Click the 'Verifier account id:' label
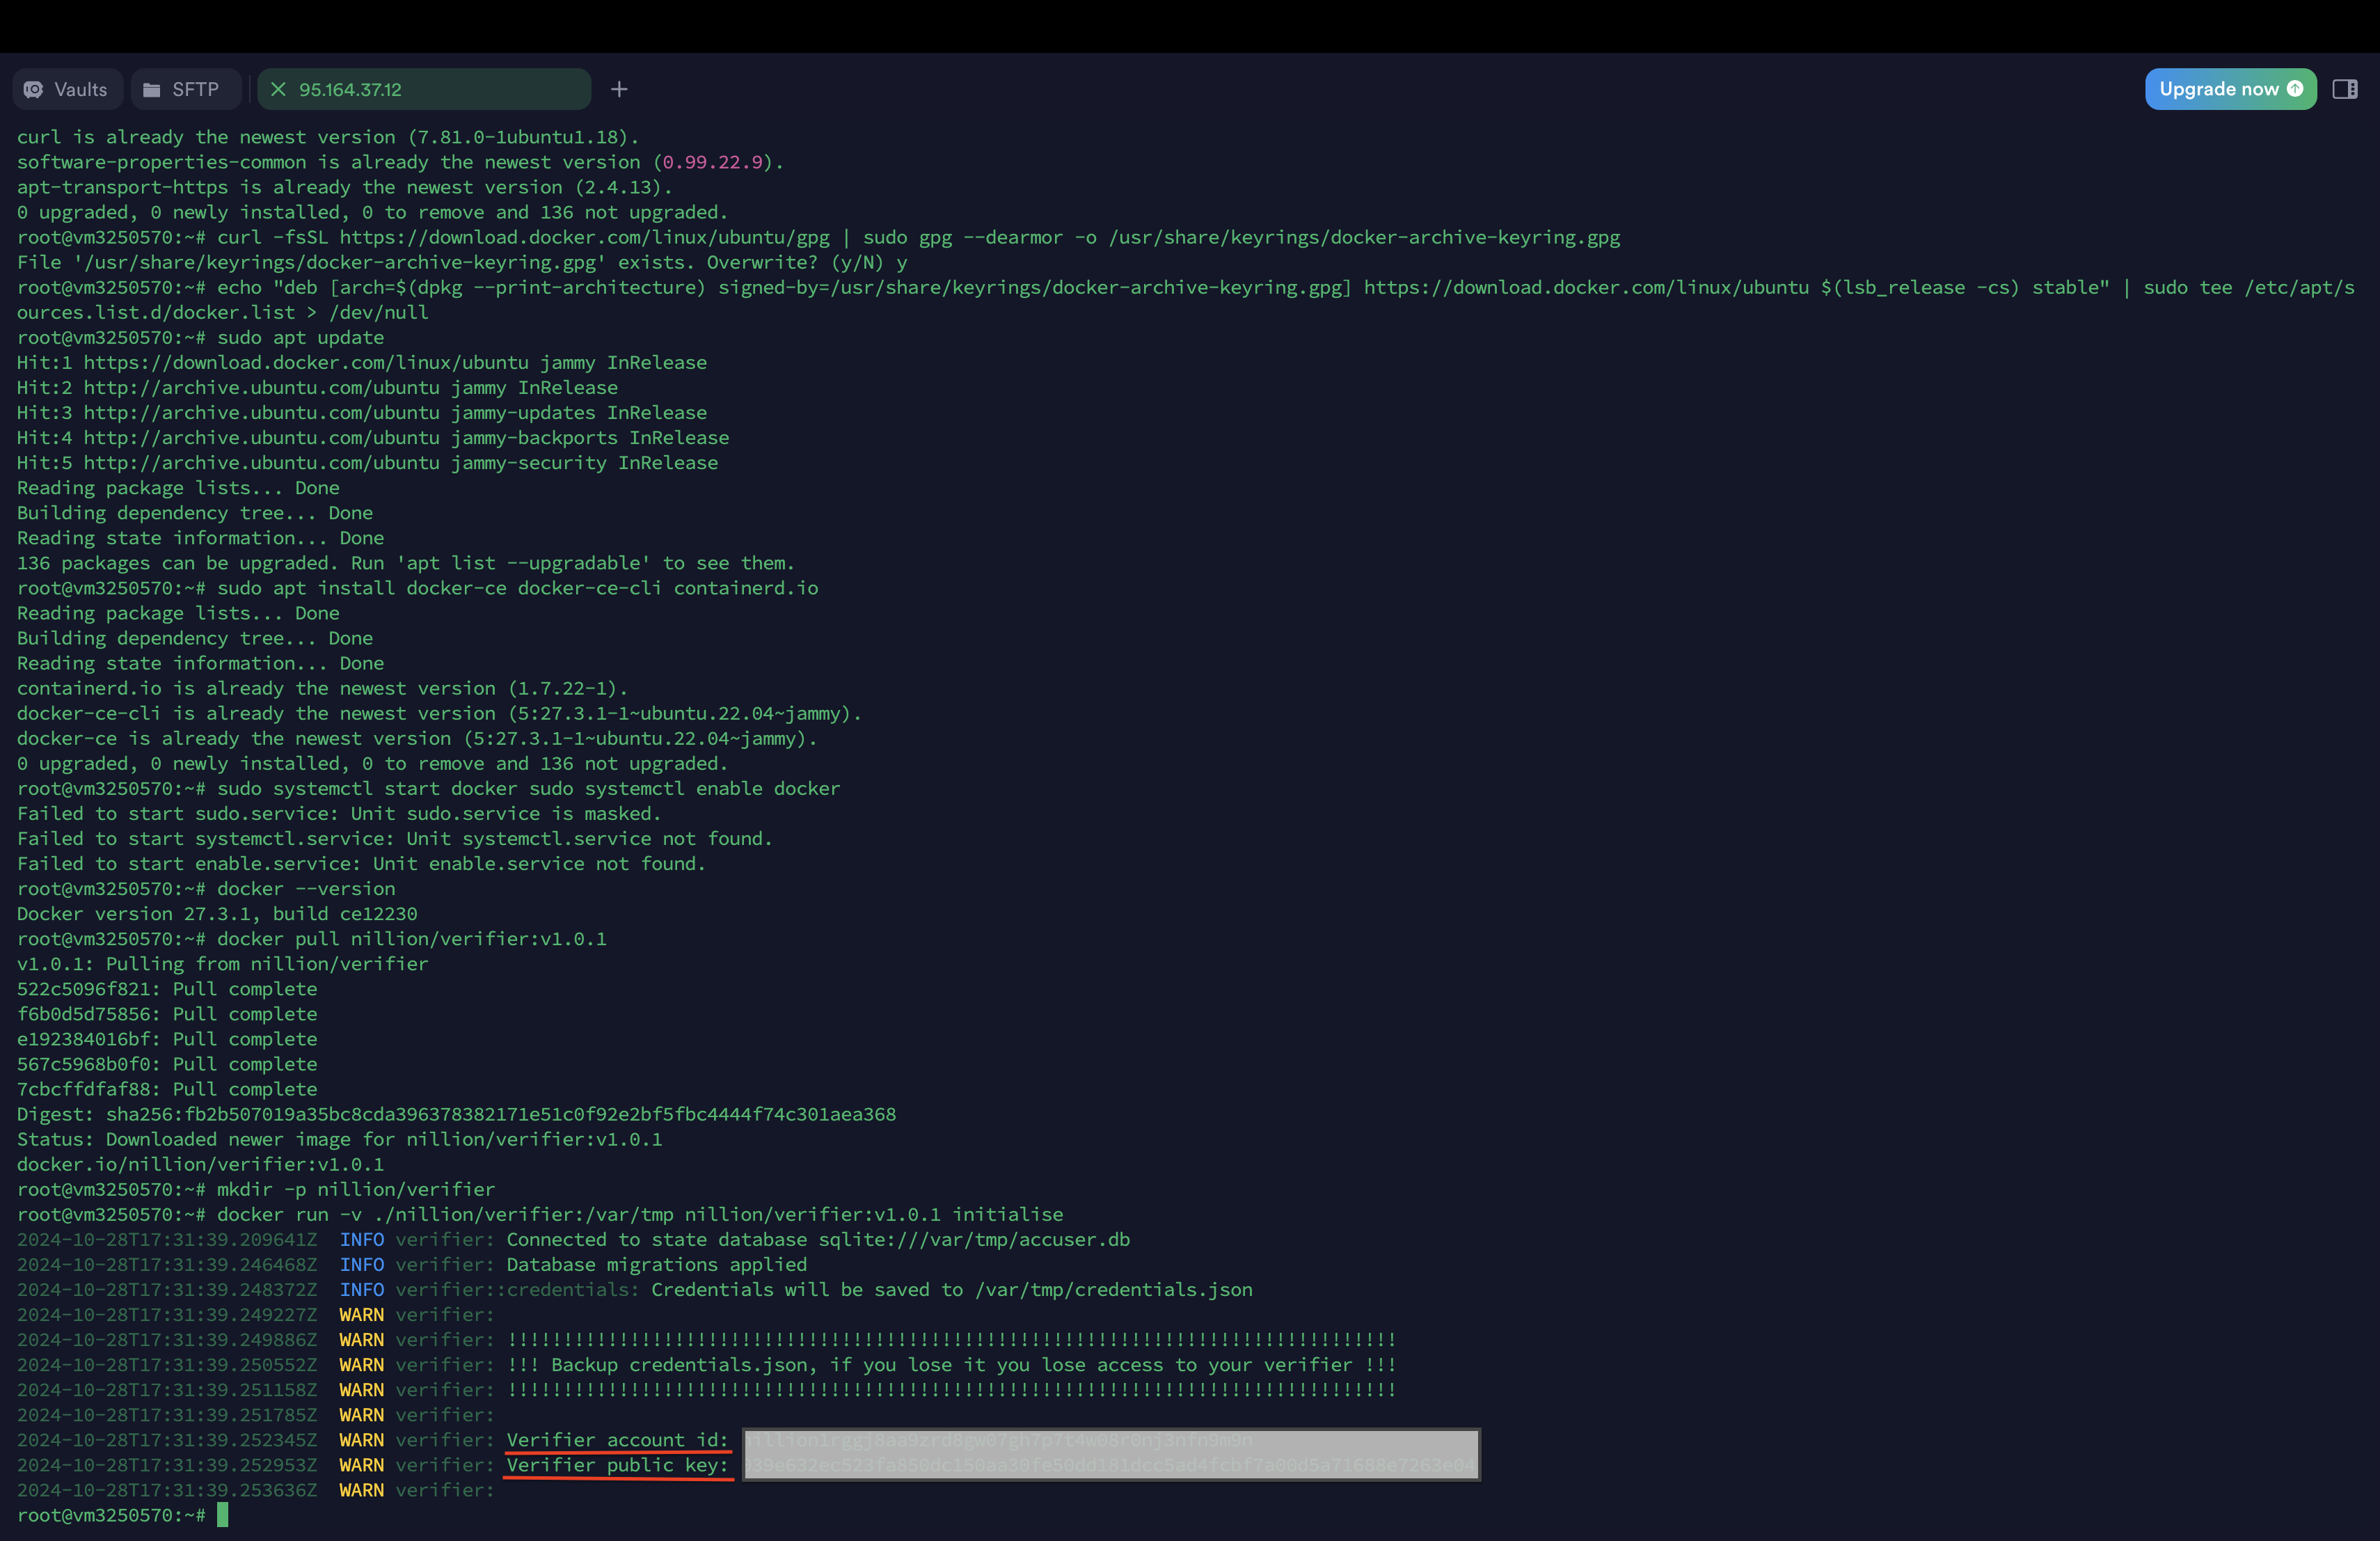This screenshot has height=1541, width=2380. point(617,1440)
